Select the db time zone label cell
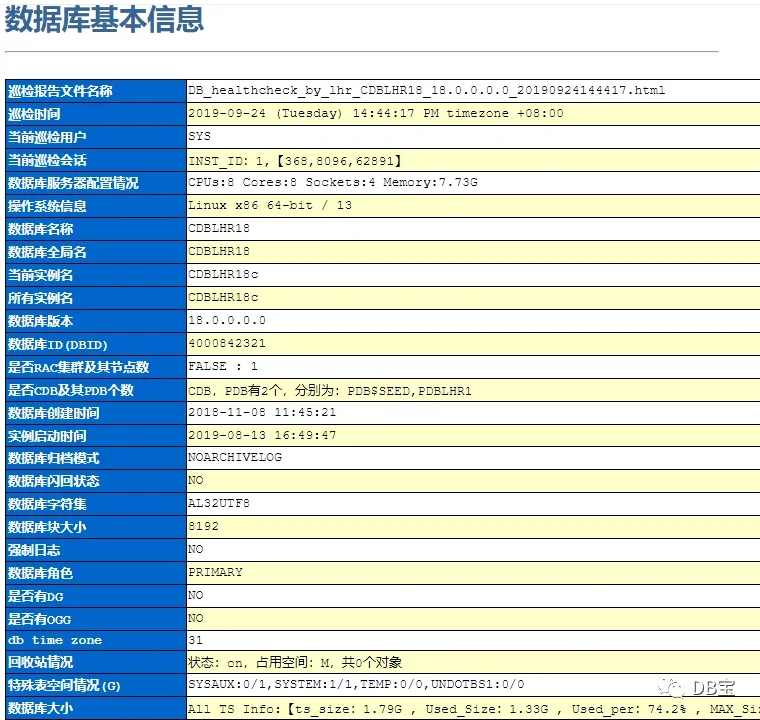Image resolution: width=760 pixels, height=720 pixels. coord(96,641)
